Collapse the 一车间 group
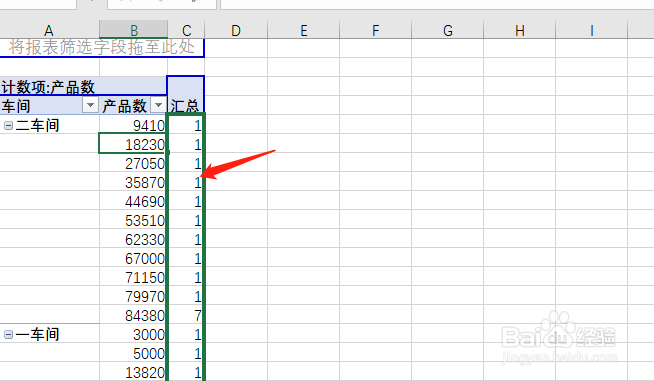The width and height of the screenshot is (654, 381). (8, 334)
